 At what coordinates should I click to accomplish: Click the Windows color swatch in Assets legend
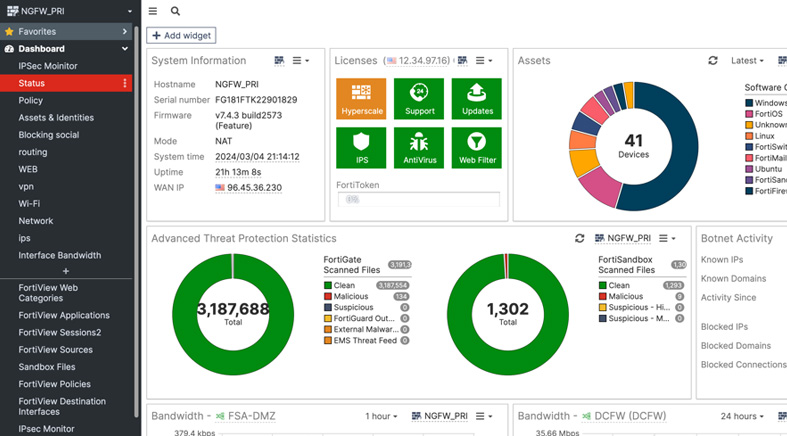[x=749, y=103]
